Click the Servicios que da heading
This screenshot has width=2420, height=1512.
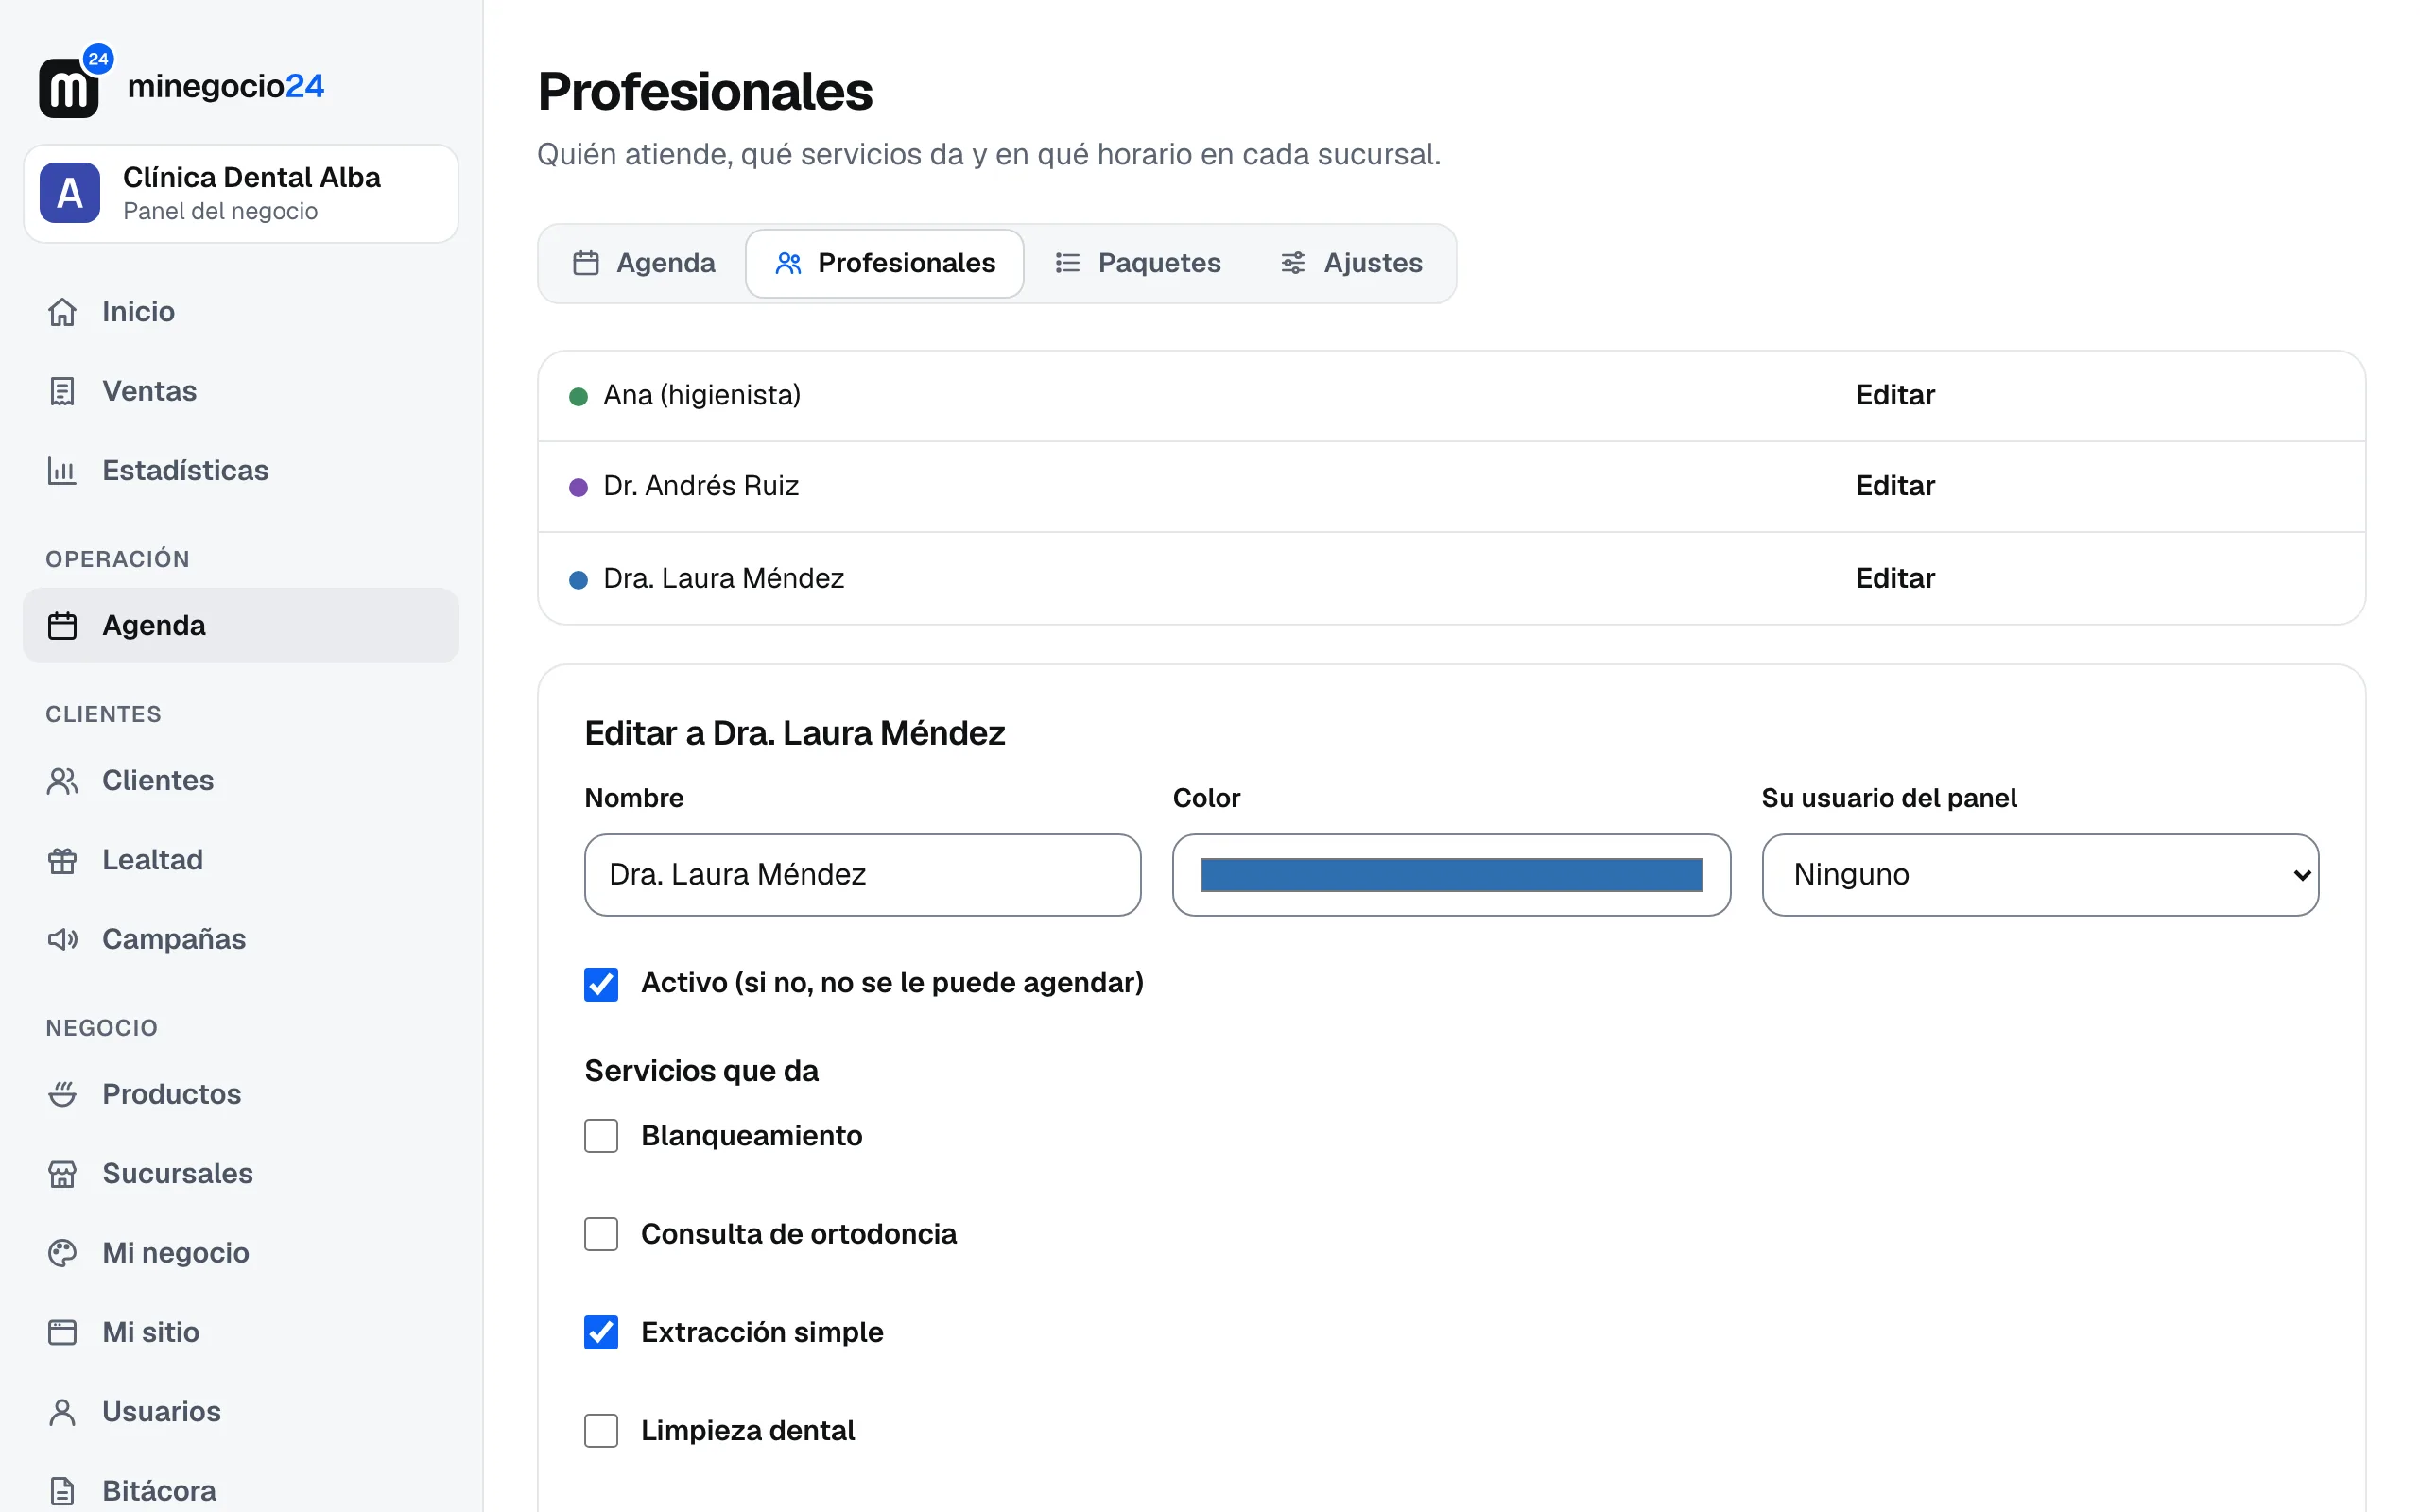[x=701, y=1071]
